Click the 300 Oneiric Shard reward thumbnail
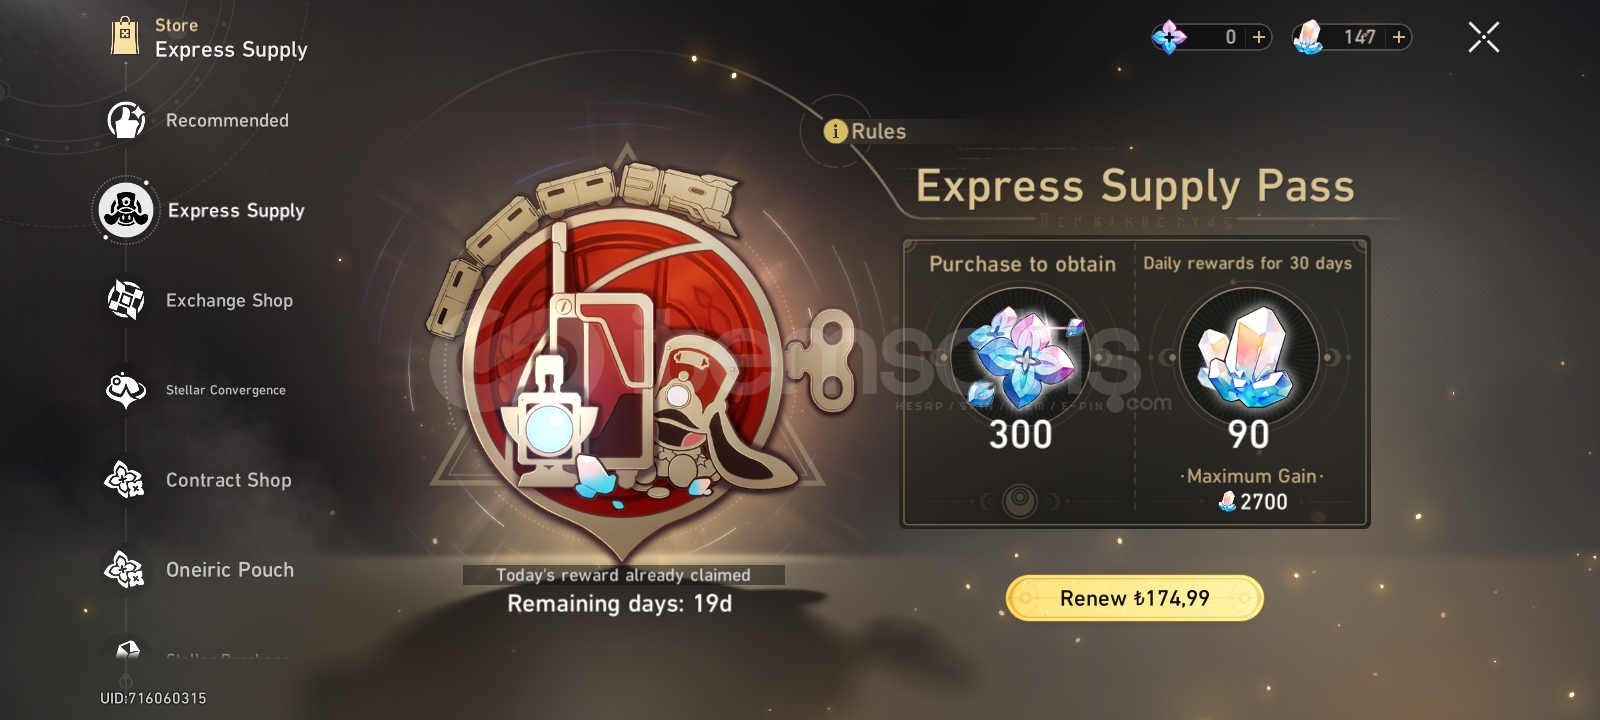The width and height of the screenshot is (1600, 720). [x=1021, y=355]
